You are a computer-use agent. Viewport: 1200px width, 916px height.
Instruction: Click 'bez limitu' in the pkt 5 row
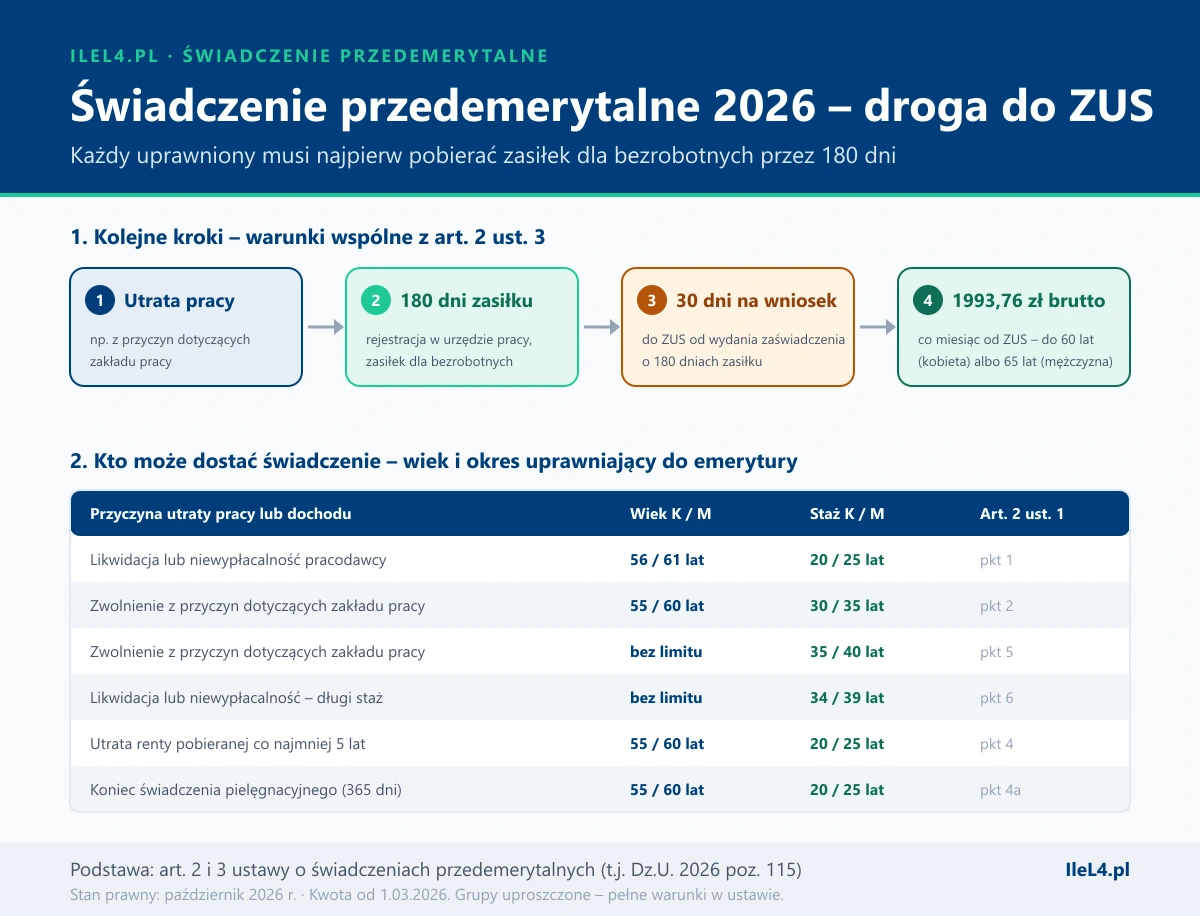pyautogui.click(x=666, y=652)
